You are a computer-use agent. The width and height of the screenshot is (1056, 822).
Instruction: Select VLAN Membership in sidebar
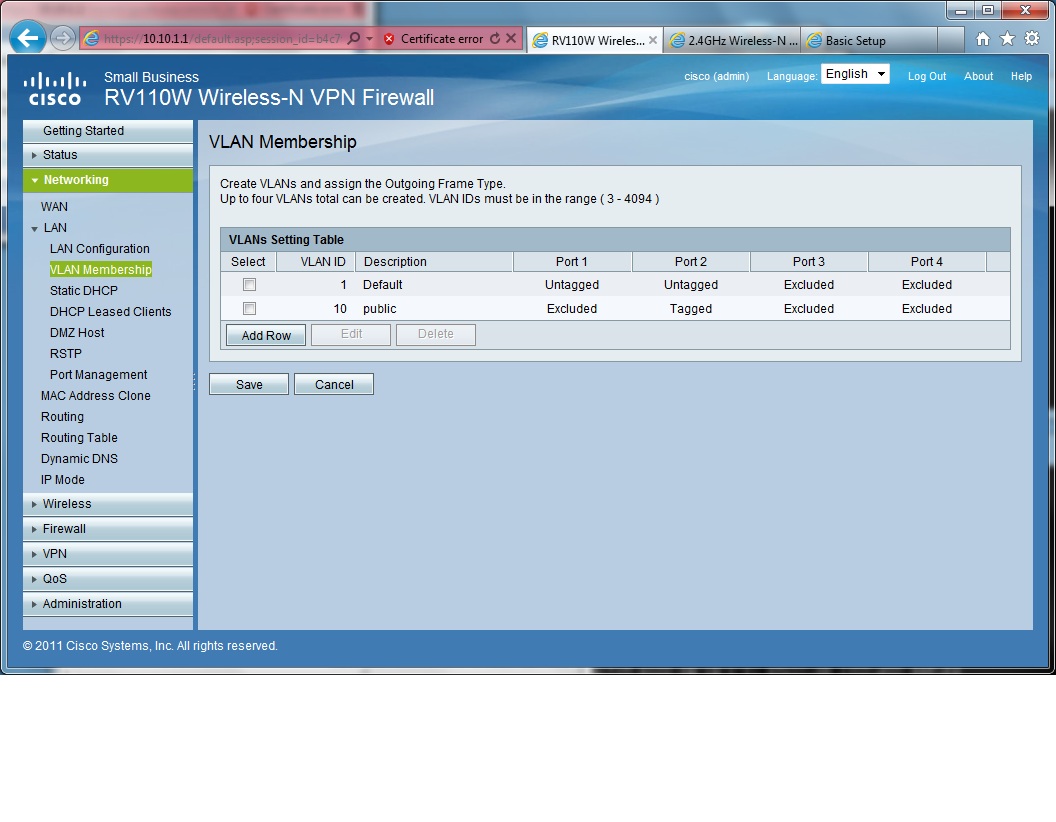pyautogui.click(x=100, y=269)
